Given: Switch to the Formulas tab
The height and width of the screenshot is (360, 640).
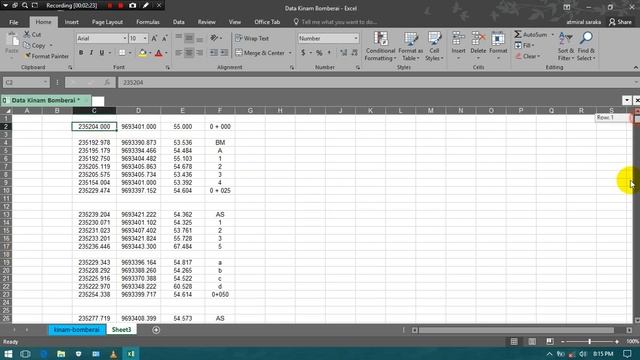Looking at the screenshot, I should 148,22.
